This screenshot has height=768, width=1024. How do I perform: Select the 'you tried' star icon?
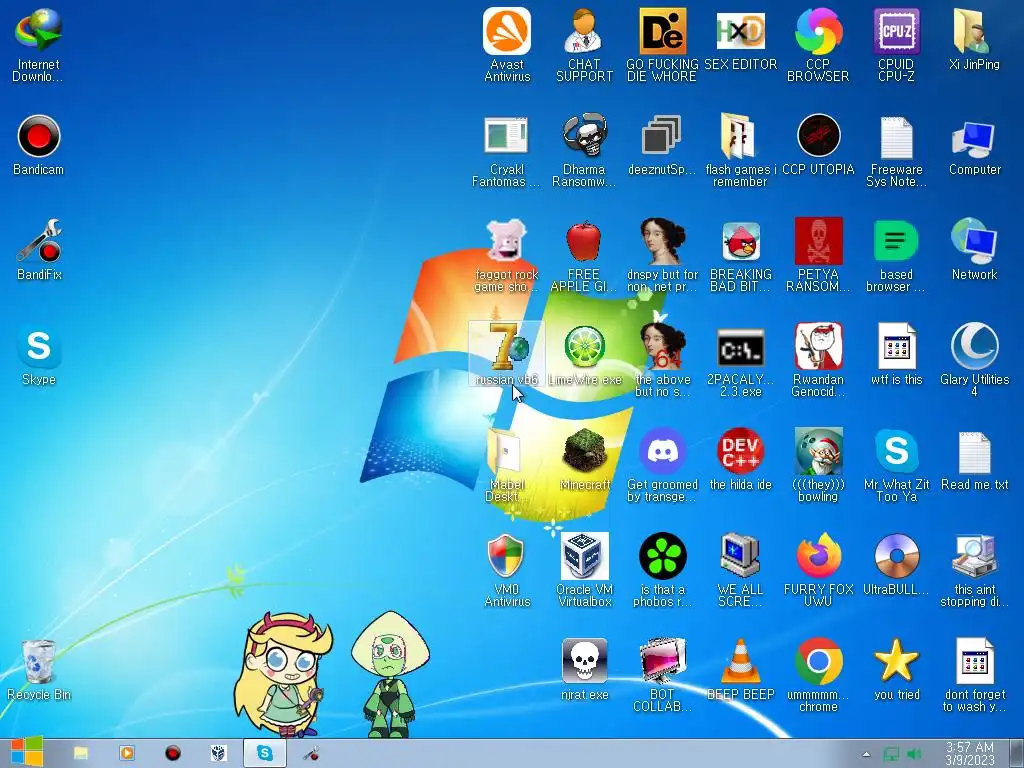tap(896, 671)
